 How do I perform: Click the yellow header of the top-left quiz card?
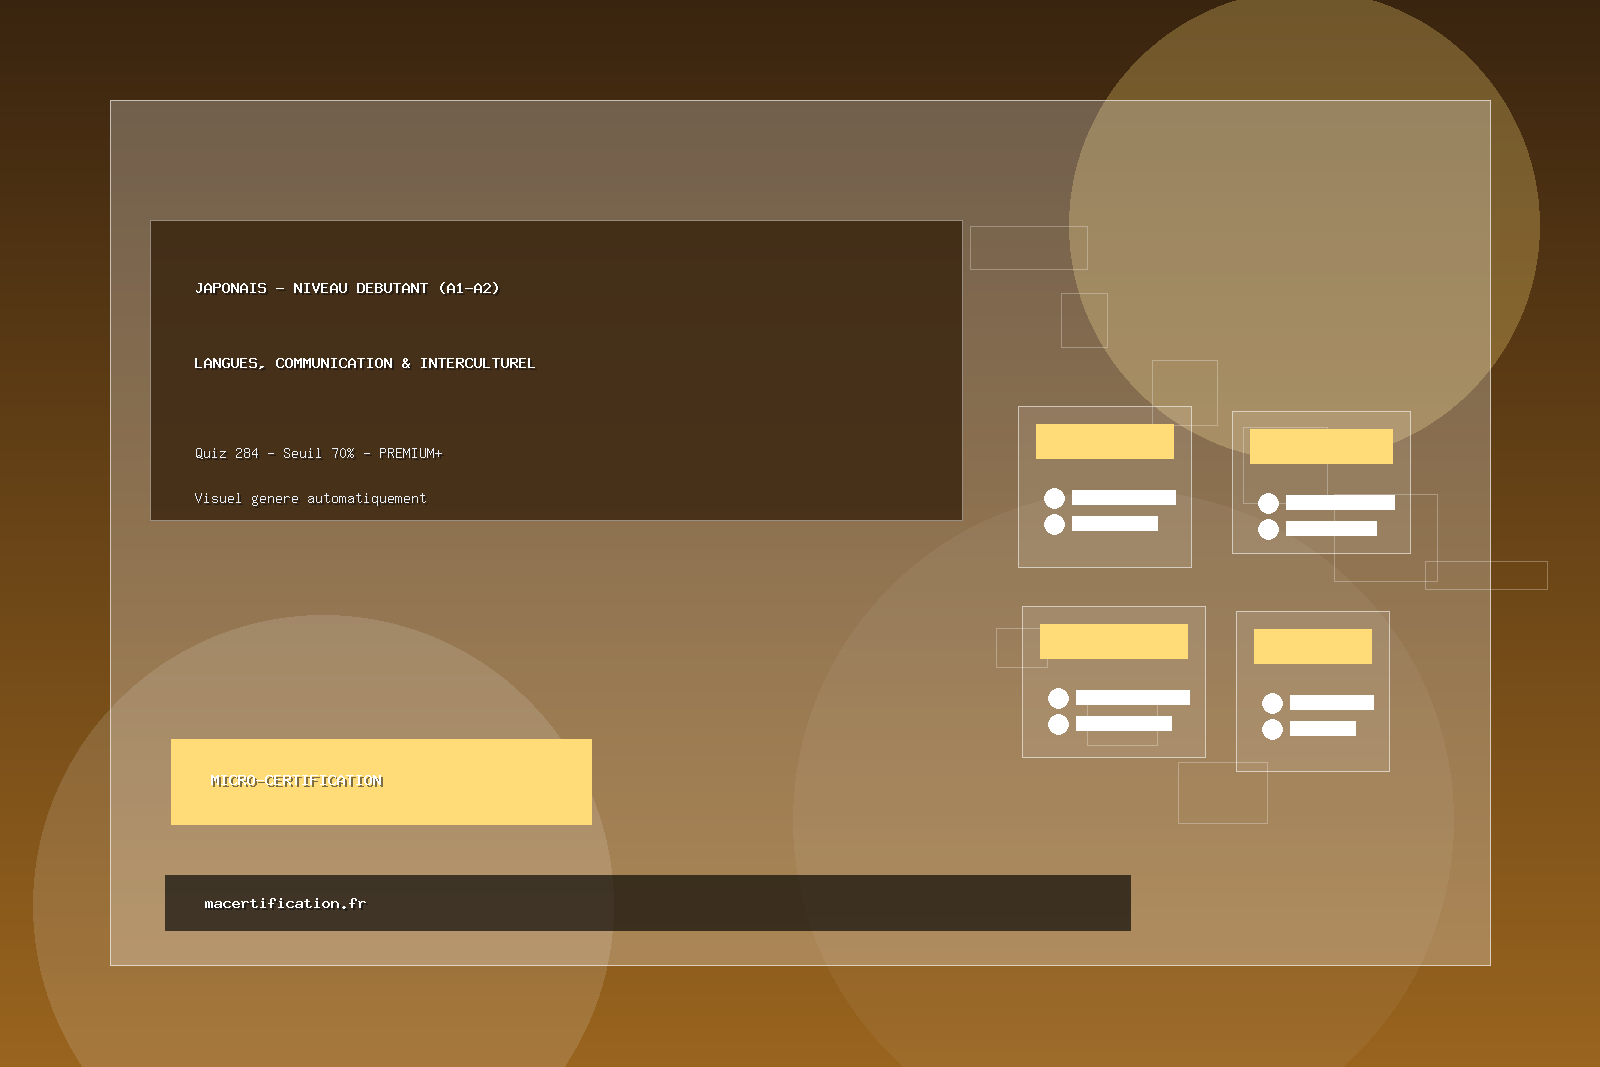click(1104, 441)
